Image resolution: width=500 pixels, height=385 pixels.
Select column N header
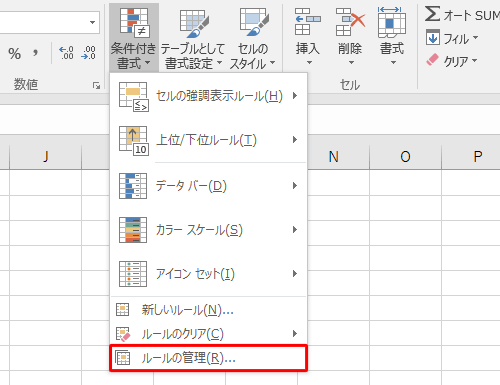(x=334, y=157)
